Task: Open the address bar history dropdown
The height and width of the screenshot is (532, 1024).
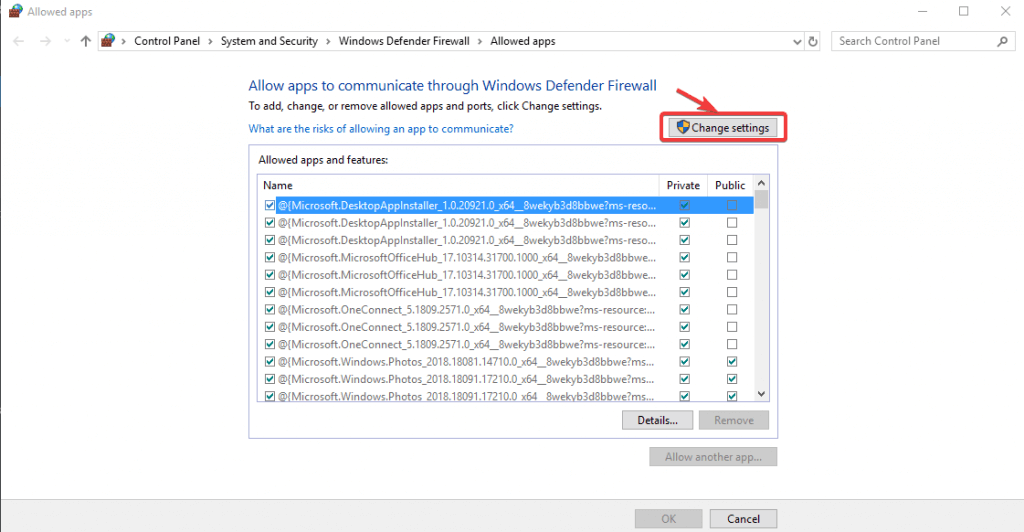Action: (797, 41)
